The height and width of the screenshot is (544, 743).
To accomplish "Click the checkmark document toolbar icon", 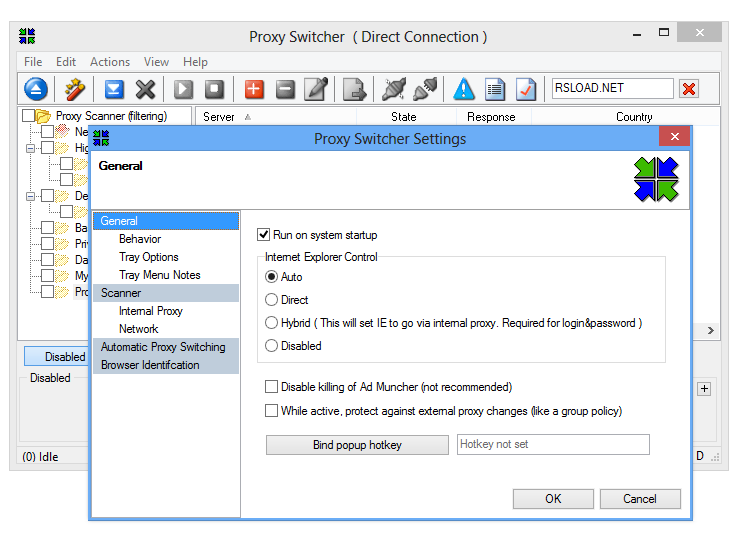I will click(526, 89).
